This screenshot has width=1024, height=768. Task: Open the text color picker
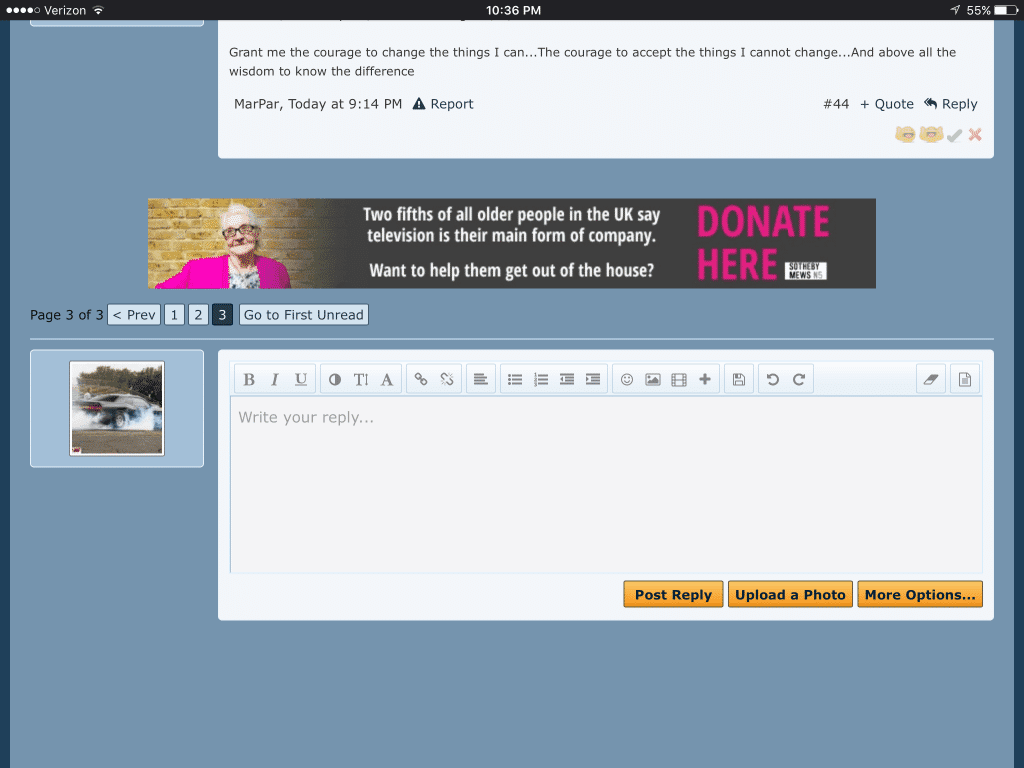pyautogui.click(x=335, y=380)
